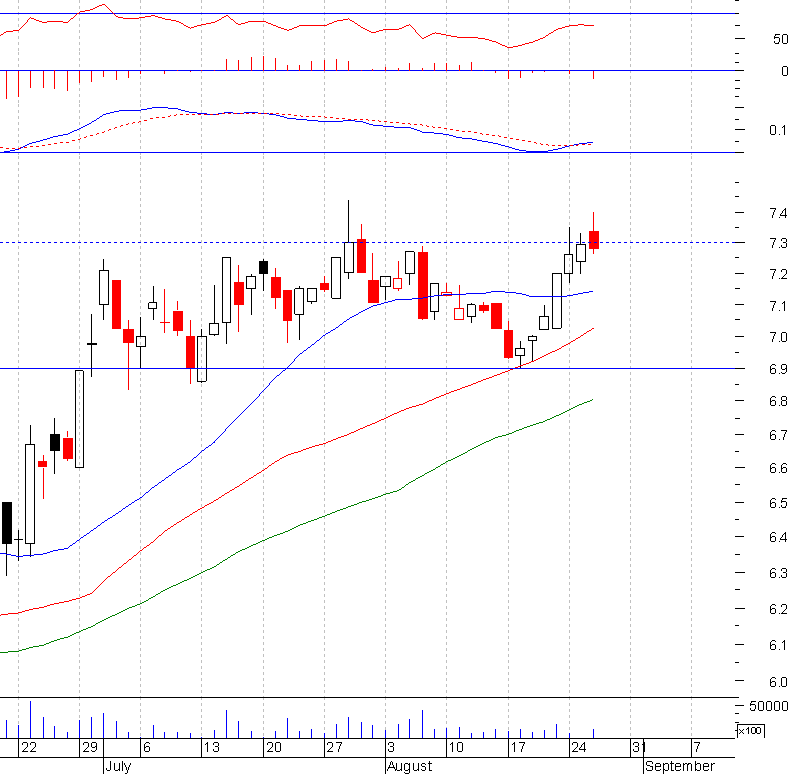Click date label 20 on time axis
Viewport: 792px width, 774px height.
pos(273,748)
